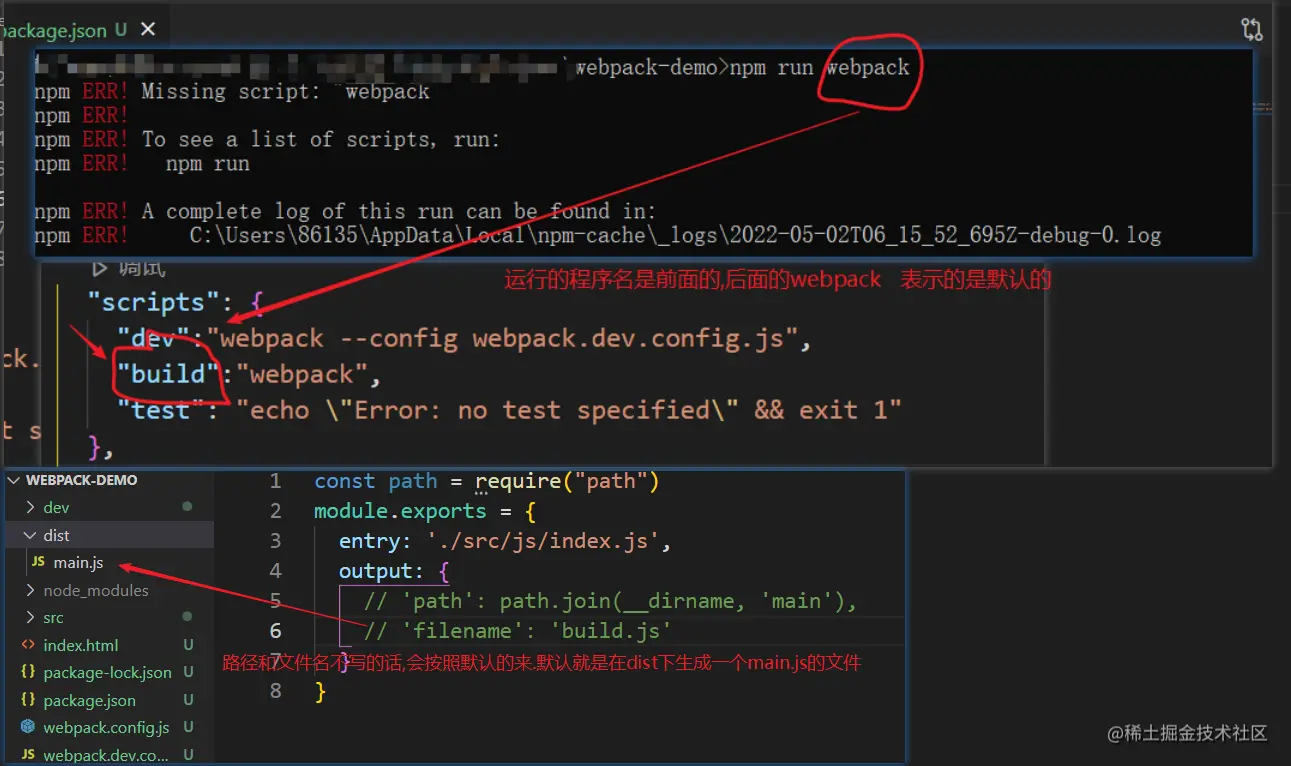
Task: Expand the dev folder chevron
Action: point(30,508)
